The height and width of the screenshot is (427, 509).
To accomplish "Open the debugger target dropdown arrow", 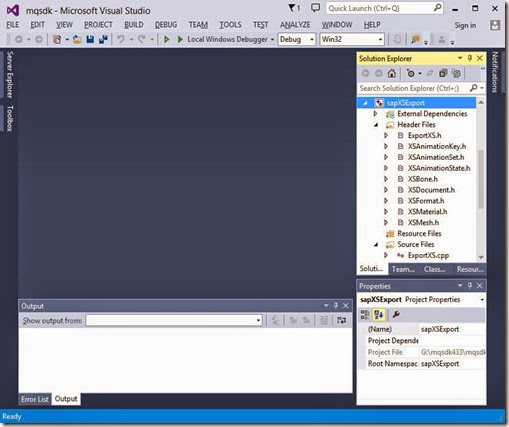I will tap(272, 40).
